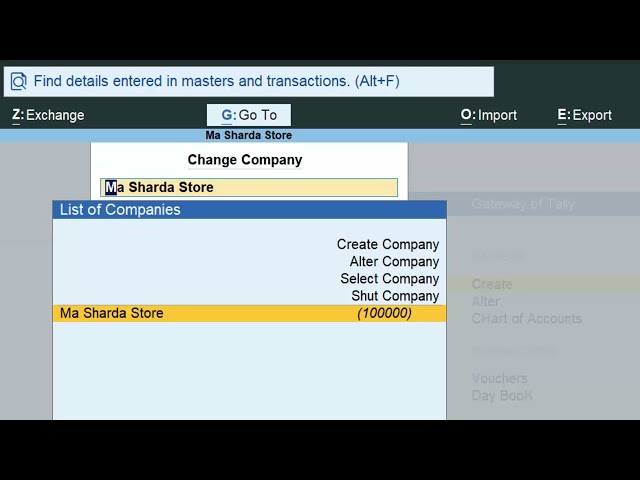The height and width of the screenshot is (480, 640).
Task: Click the Gateway of Tally heading
Action: pyautogui.click(x=523, y=204)
